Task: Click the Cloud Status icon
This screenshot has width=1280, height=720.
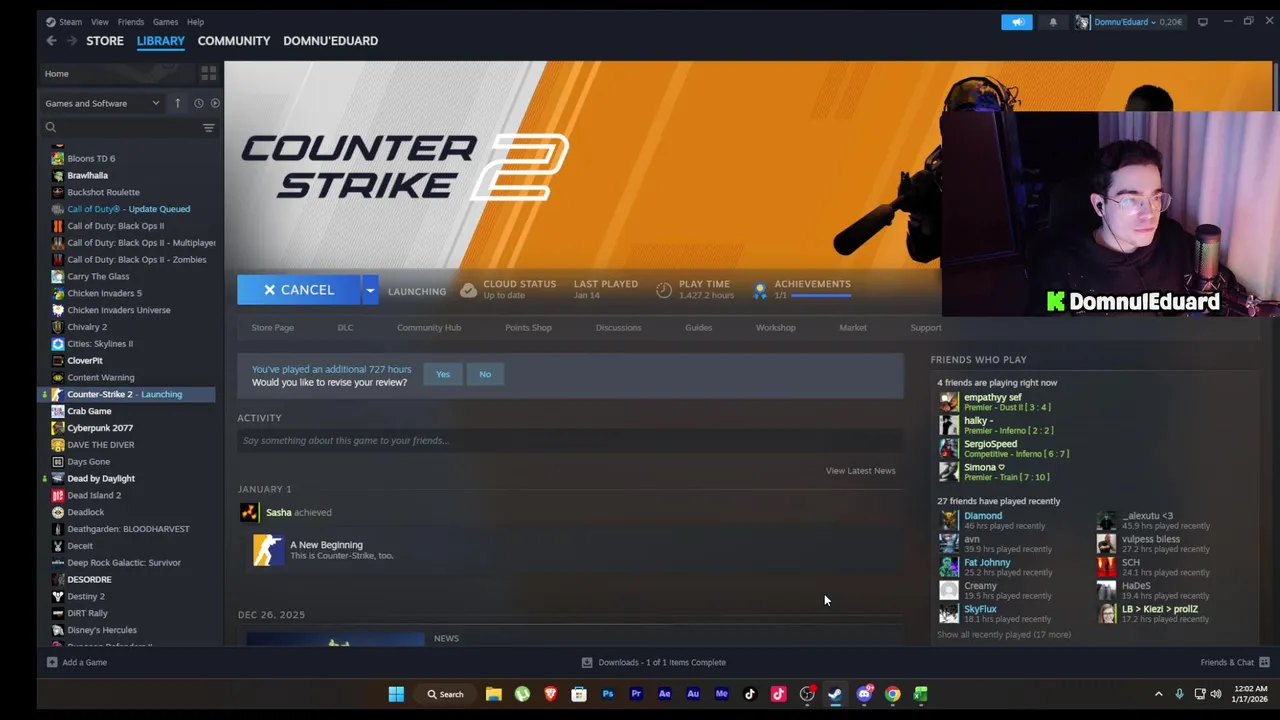Action: [468, 290]
